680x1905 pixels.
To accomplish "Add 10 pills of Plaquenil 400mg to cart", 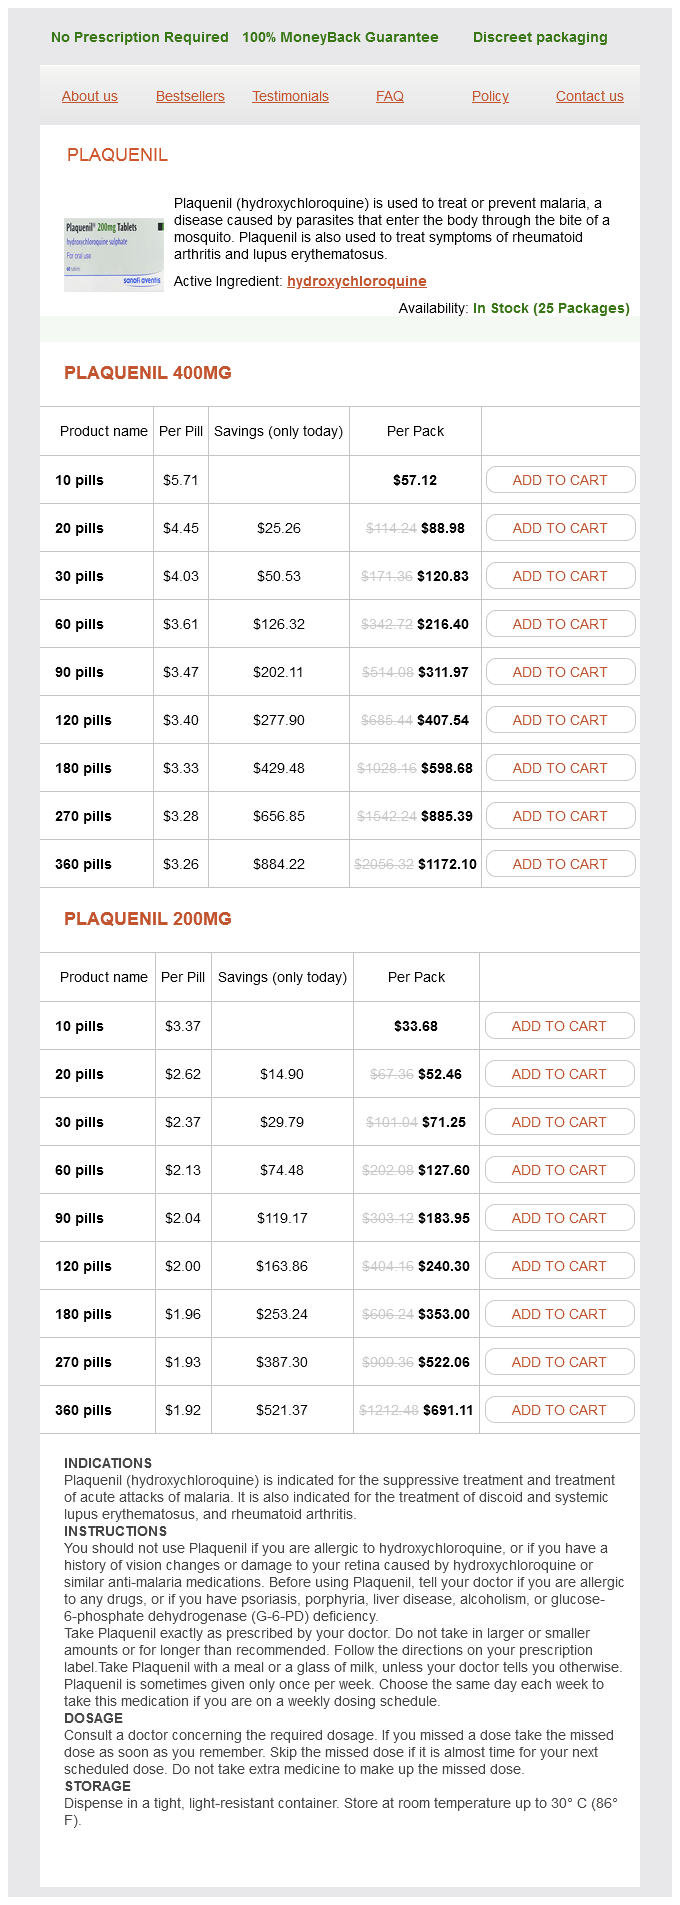I will point(560,480).
